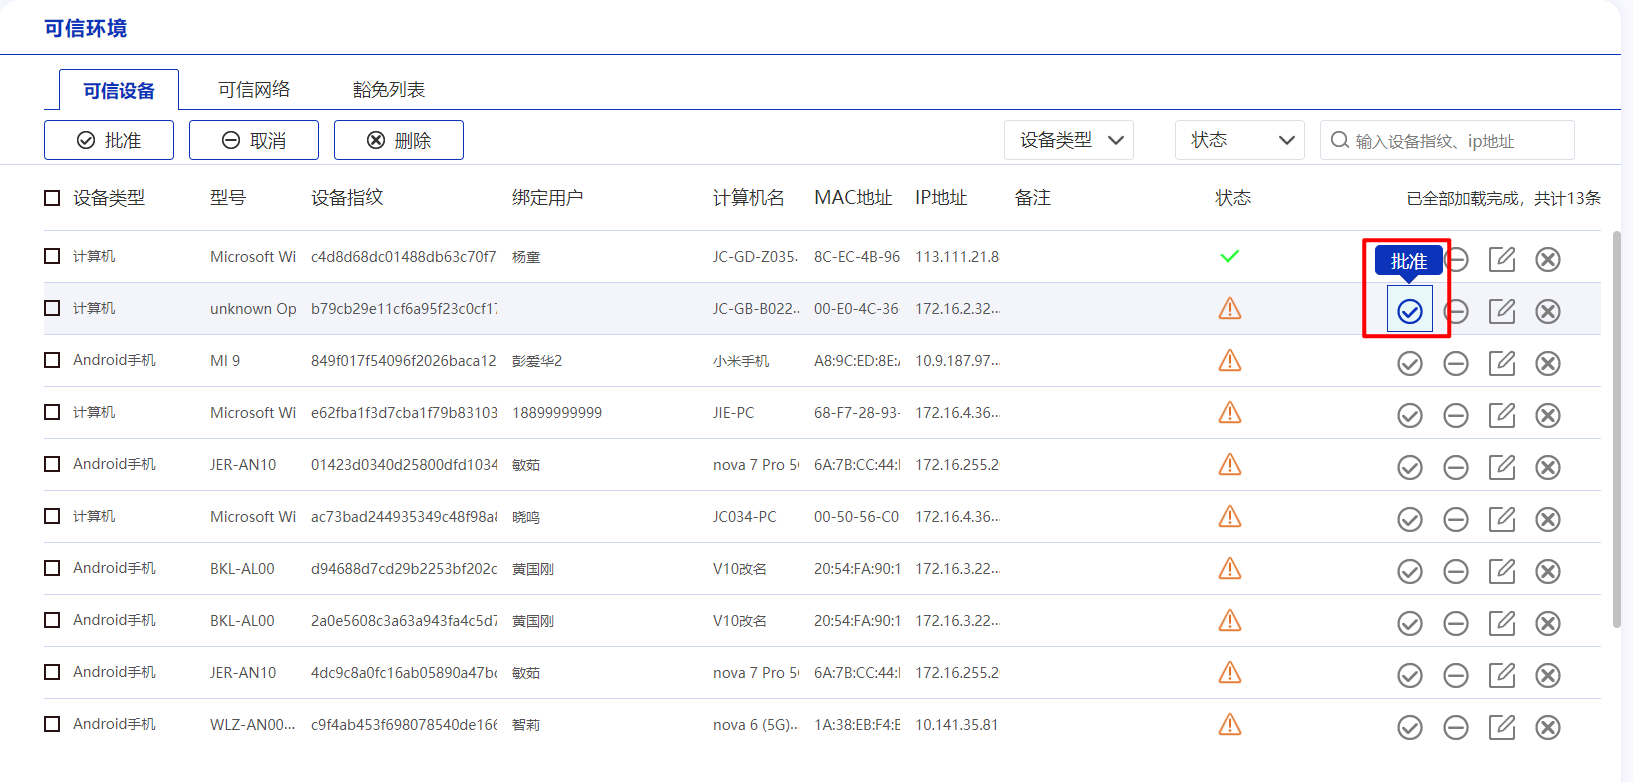Click the 可信环境 page title
This screenshot has height=782, width=1633.
pyautogui.click(x=86, y=28)
